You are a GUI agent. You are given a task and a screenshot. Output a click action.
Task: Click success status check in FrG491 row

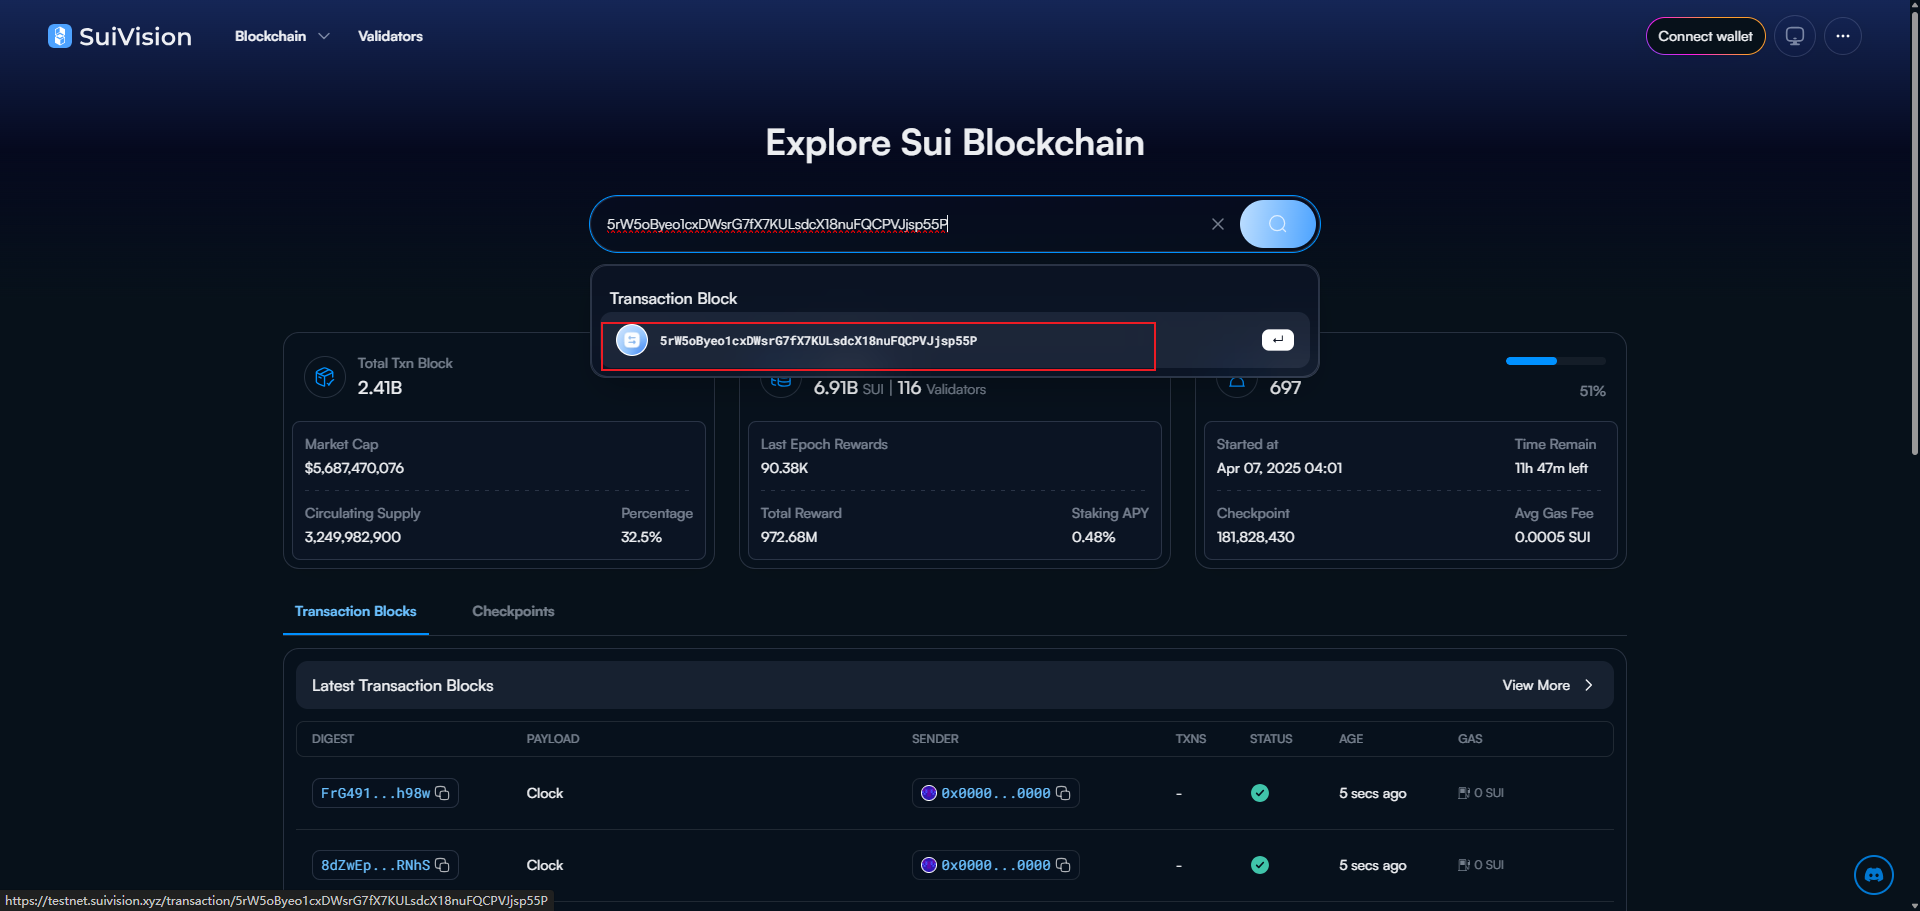point(1260,793)
